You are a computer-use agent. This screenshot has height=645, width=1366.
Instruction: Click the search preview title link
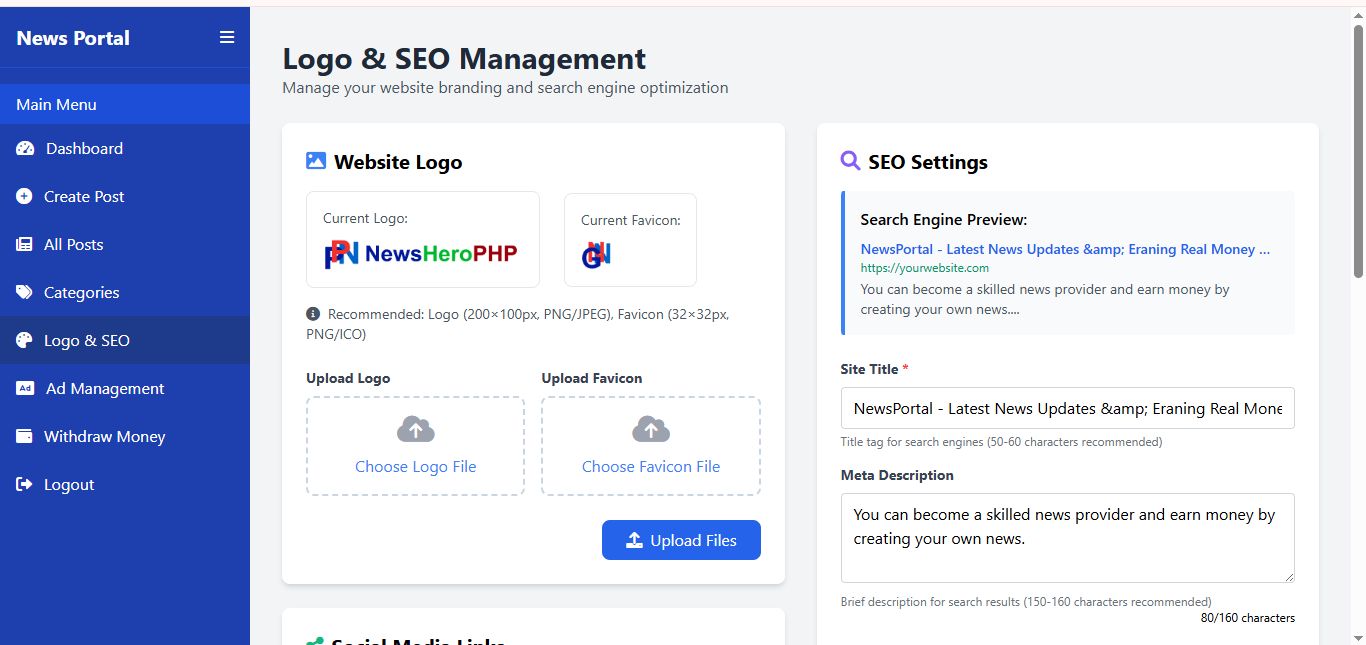tap(1065, 250)
